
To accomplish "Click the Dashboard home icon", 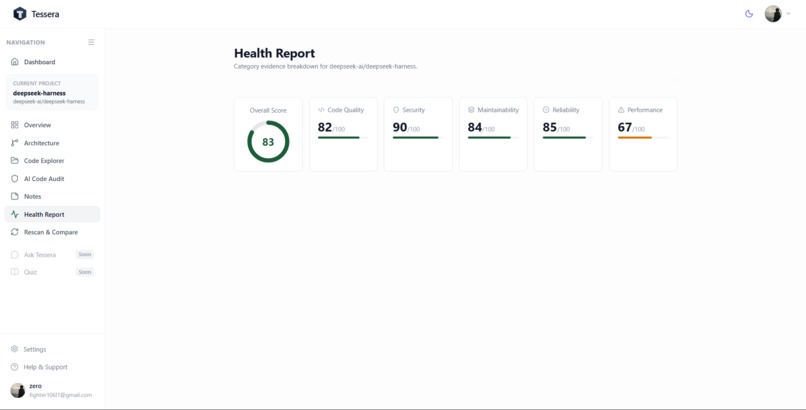I will (x=14, y=62).
